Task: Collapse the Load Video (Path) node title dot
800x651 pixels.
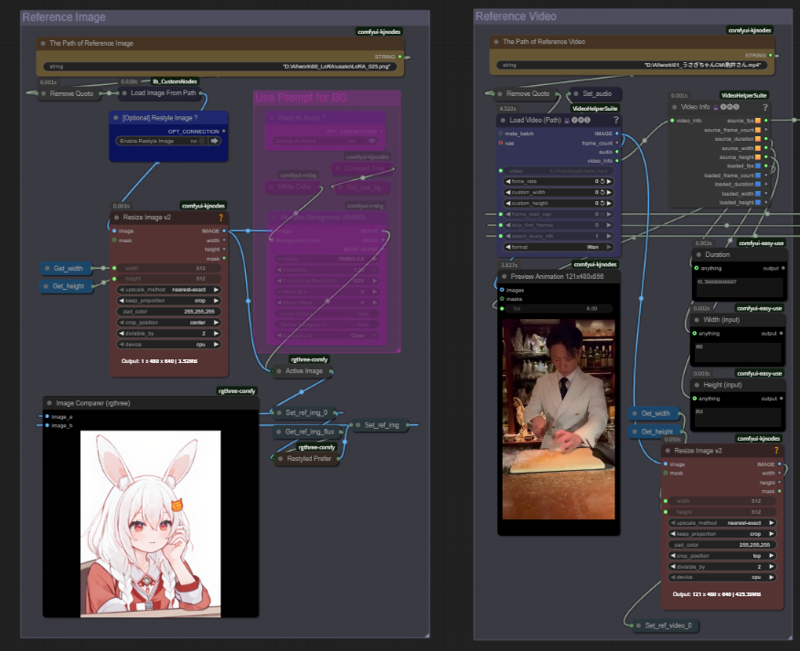Action: tap(503, 120)
